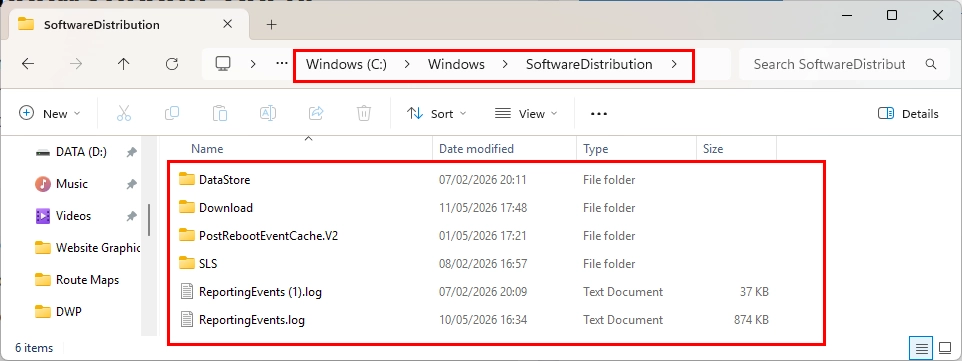This screenshot has width=962, height=361.
Task: Click DataStore folder icon
Action: (187, 179)
